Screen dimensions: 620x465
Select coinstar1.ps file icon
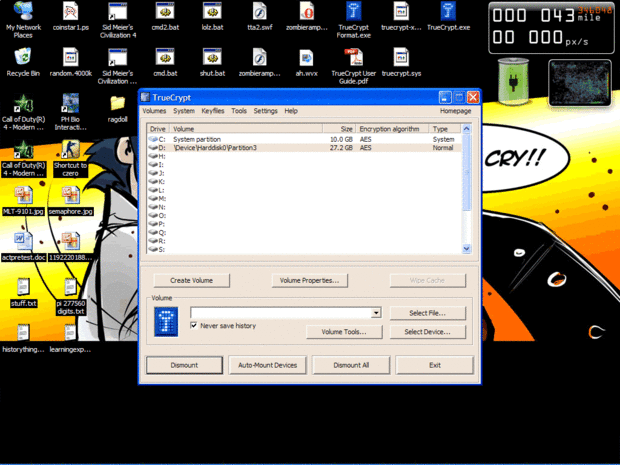pos(70,17)
